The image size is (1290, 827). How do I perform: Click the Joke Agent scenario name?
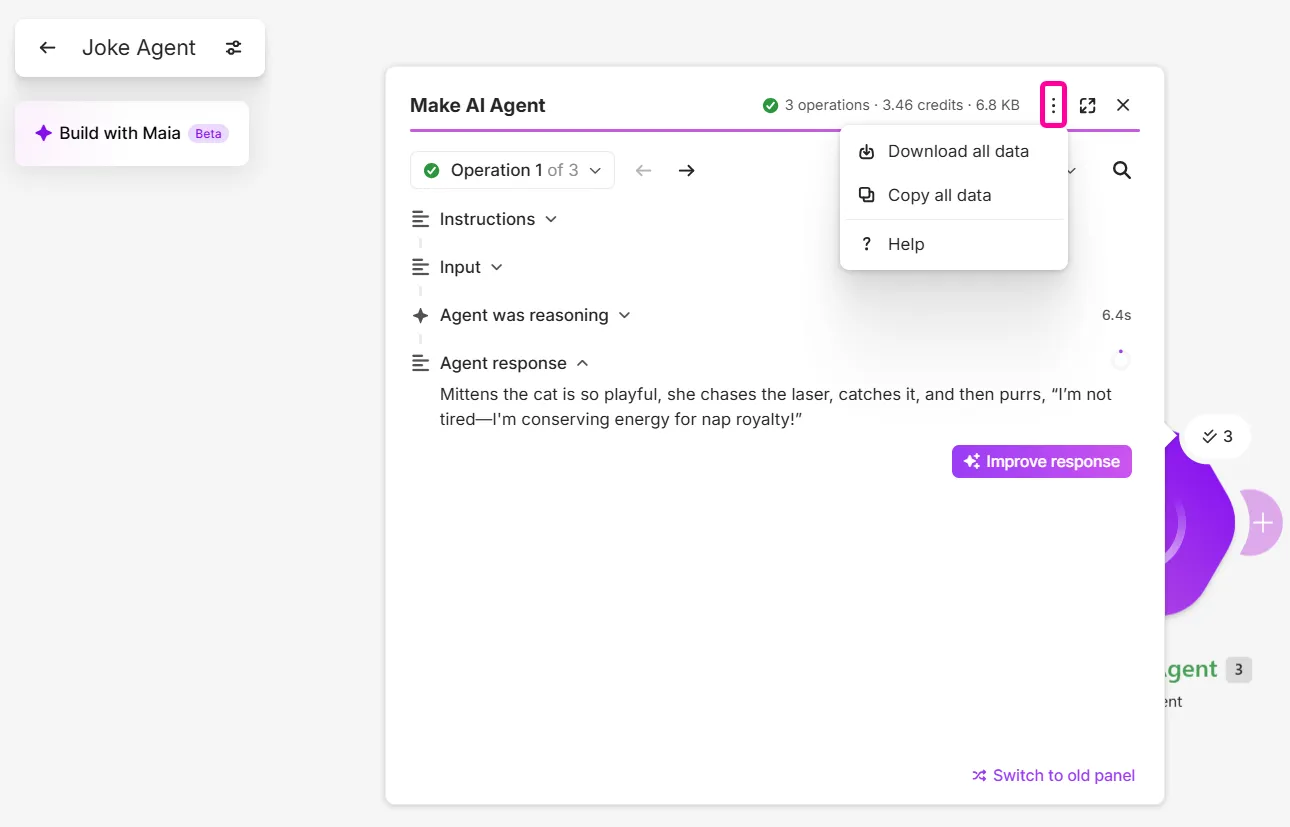139,48
